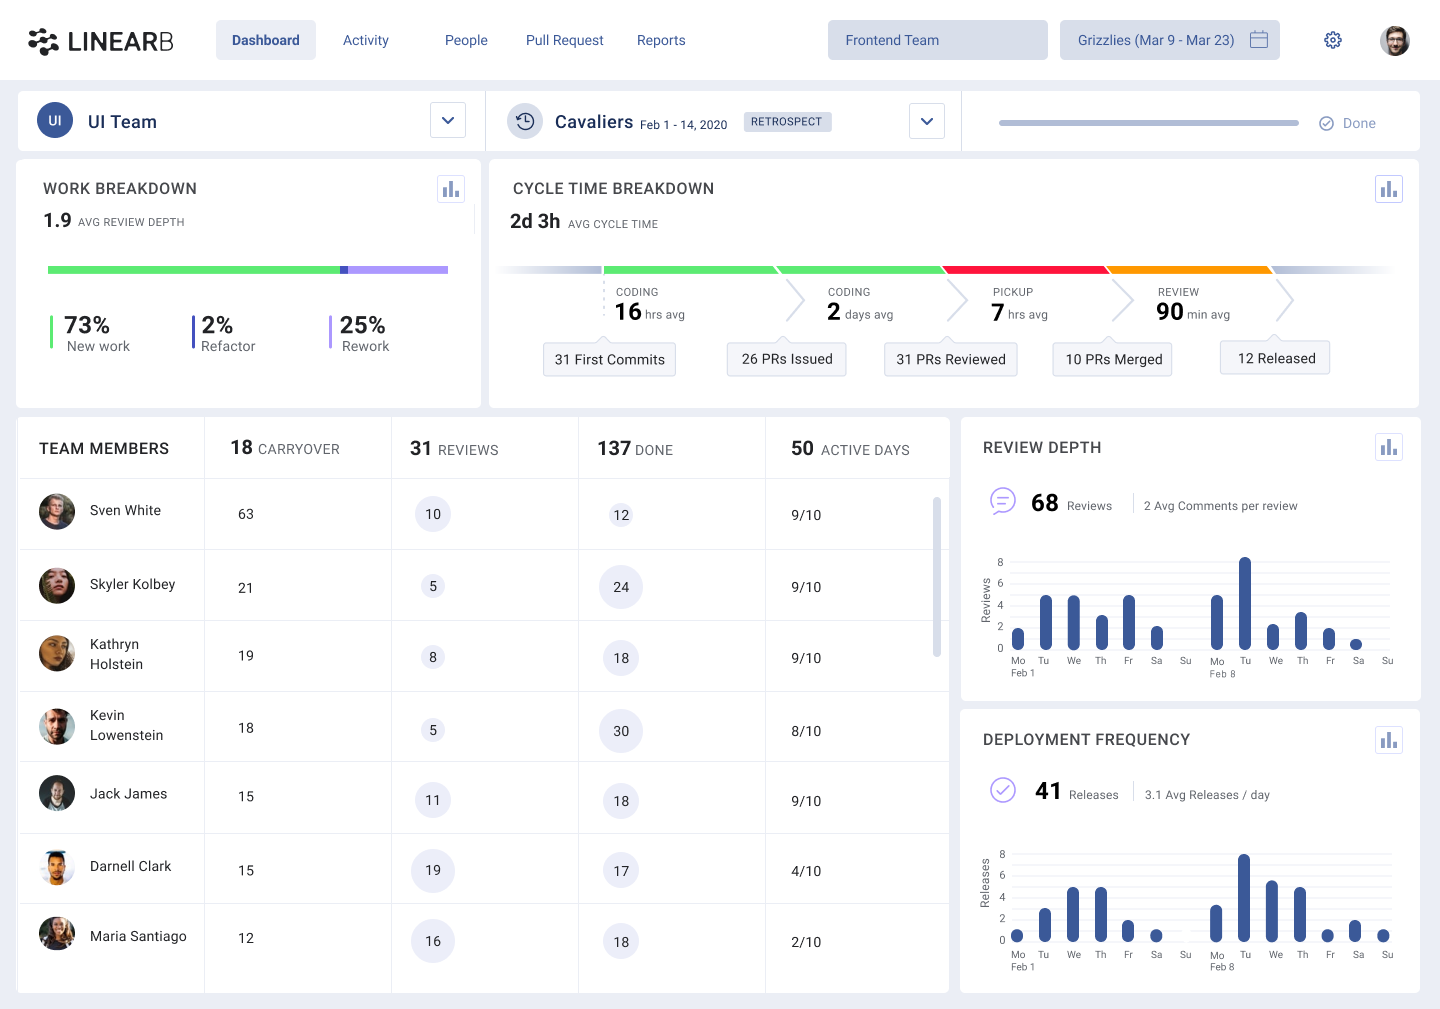Click the 31 First Commits button
The width and height of the screenshot is (1440, 1009).
point(609,359)
